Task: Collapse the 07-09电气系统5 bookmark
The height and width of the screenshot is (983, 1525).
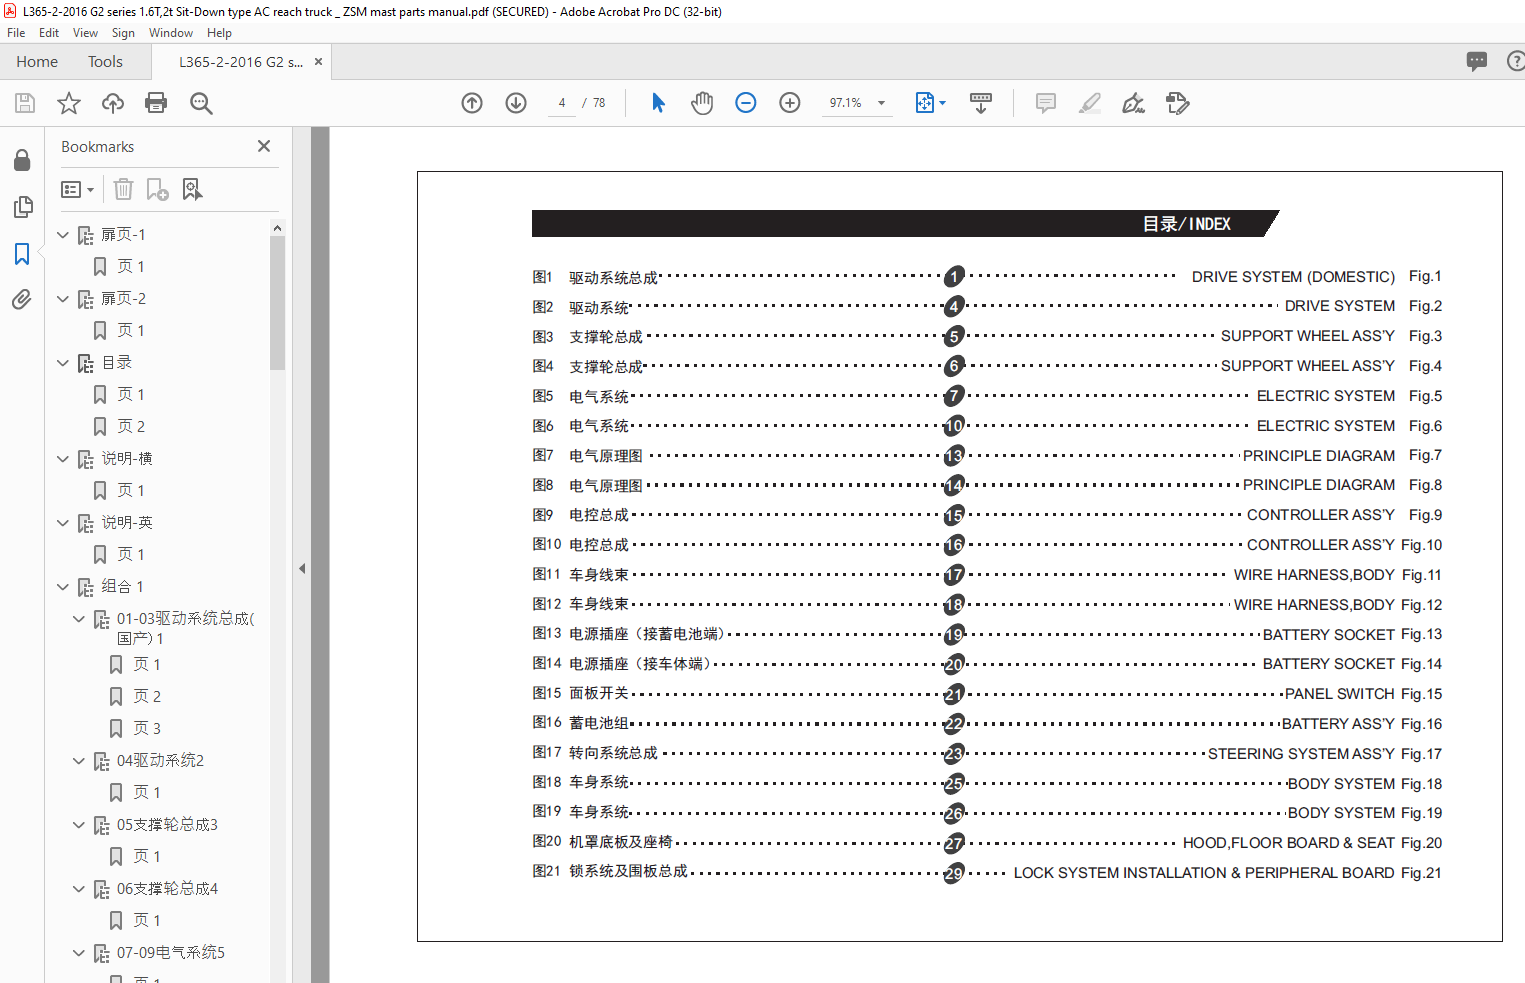Action: (x=79, y=953)
